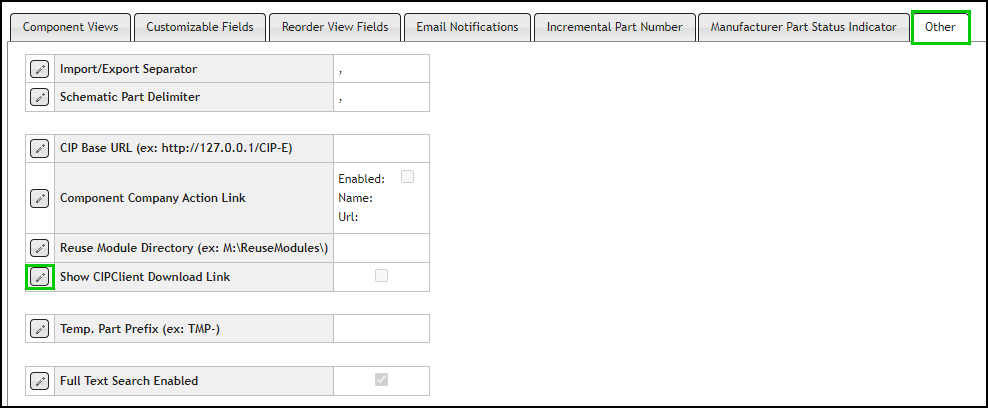Toggle Full Text Search Enabled checkbox
988x408 pixels.
click(x=381, y=379)
